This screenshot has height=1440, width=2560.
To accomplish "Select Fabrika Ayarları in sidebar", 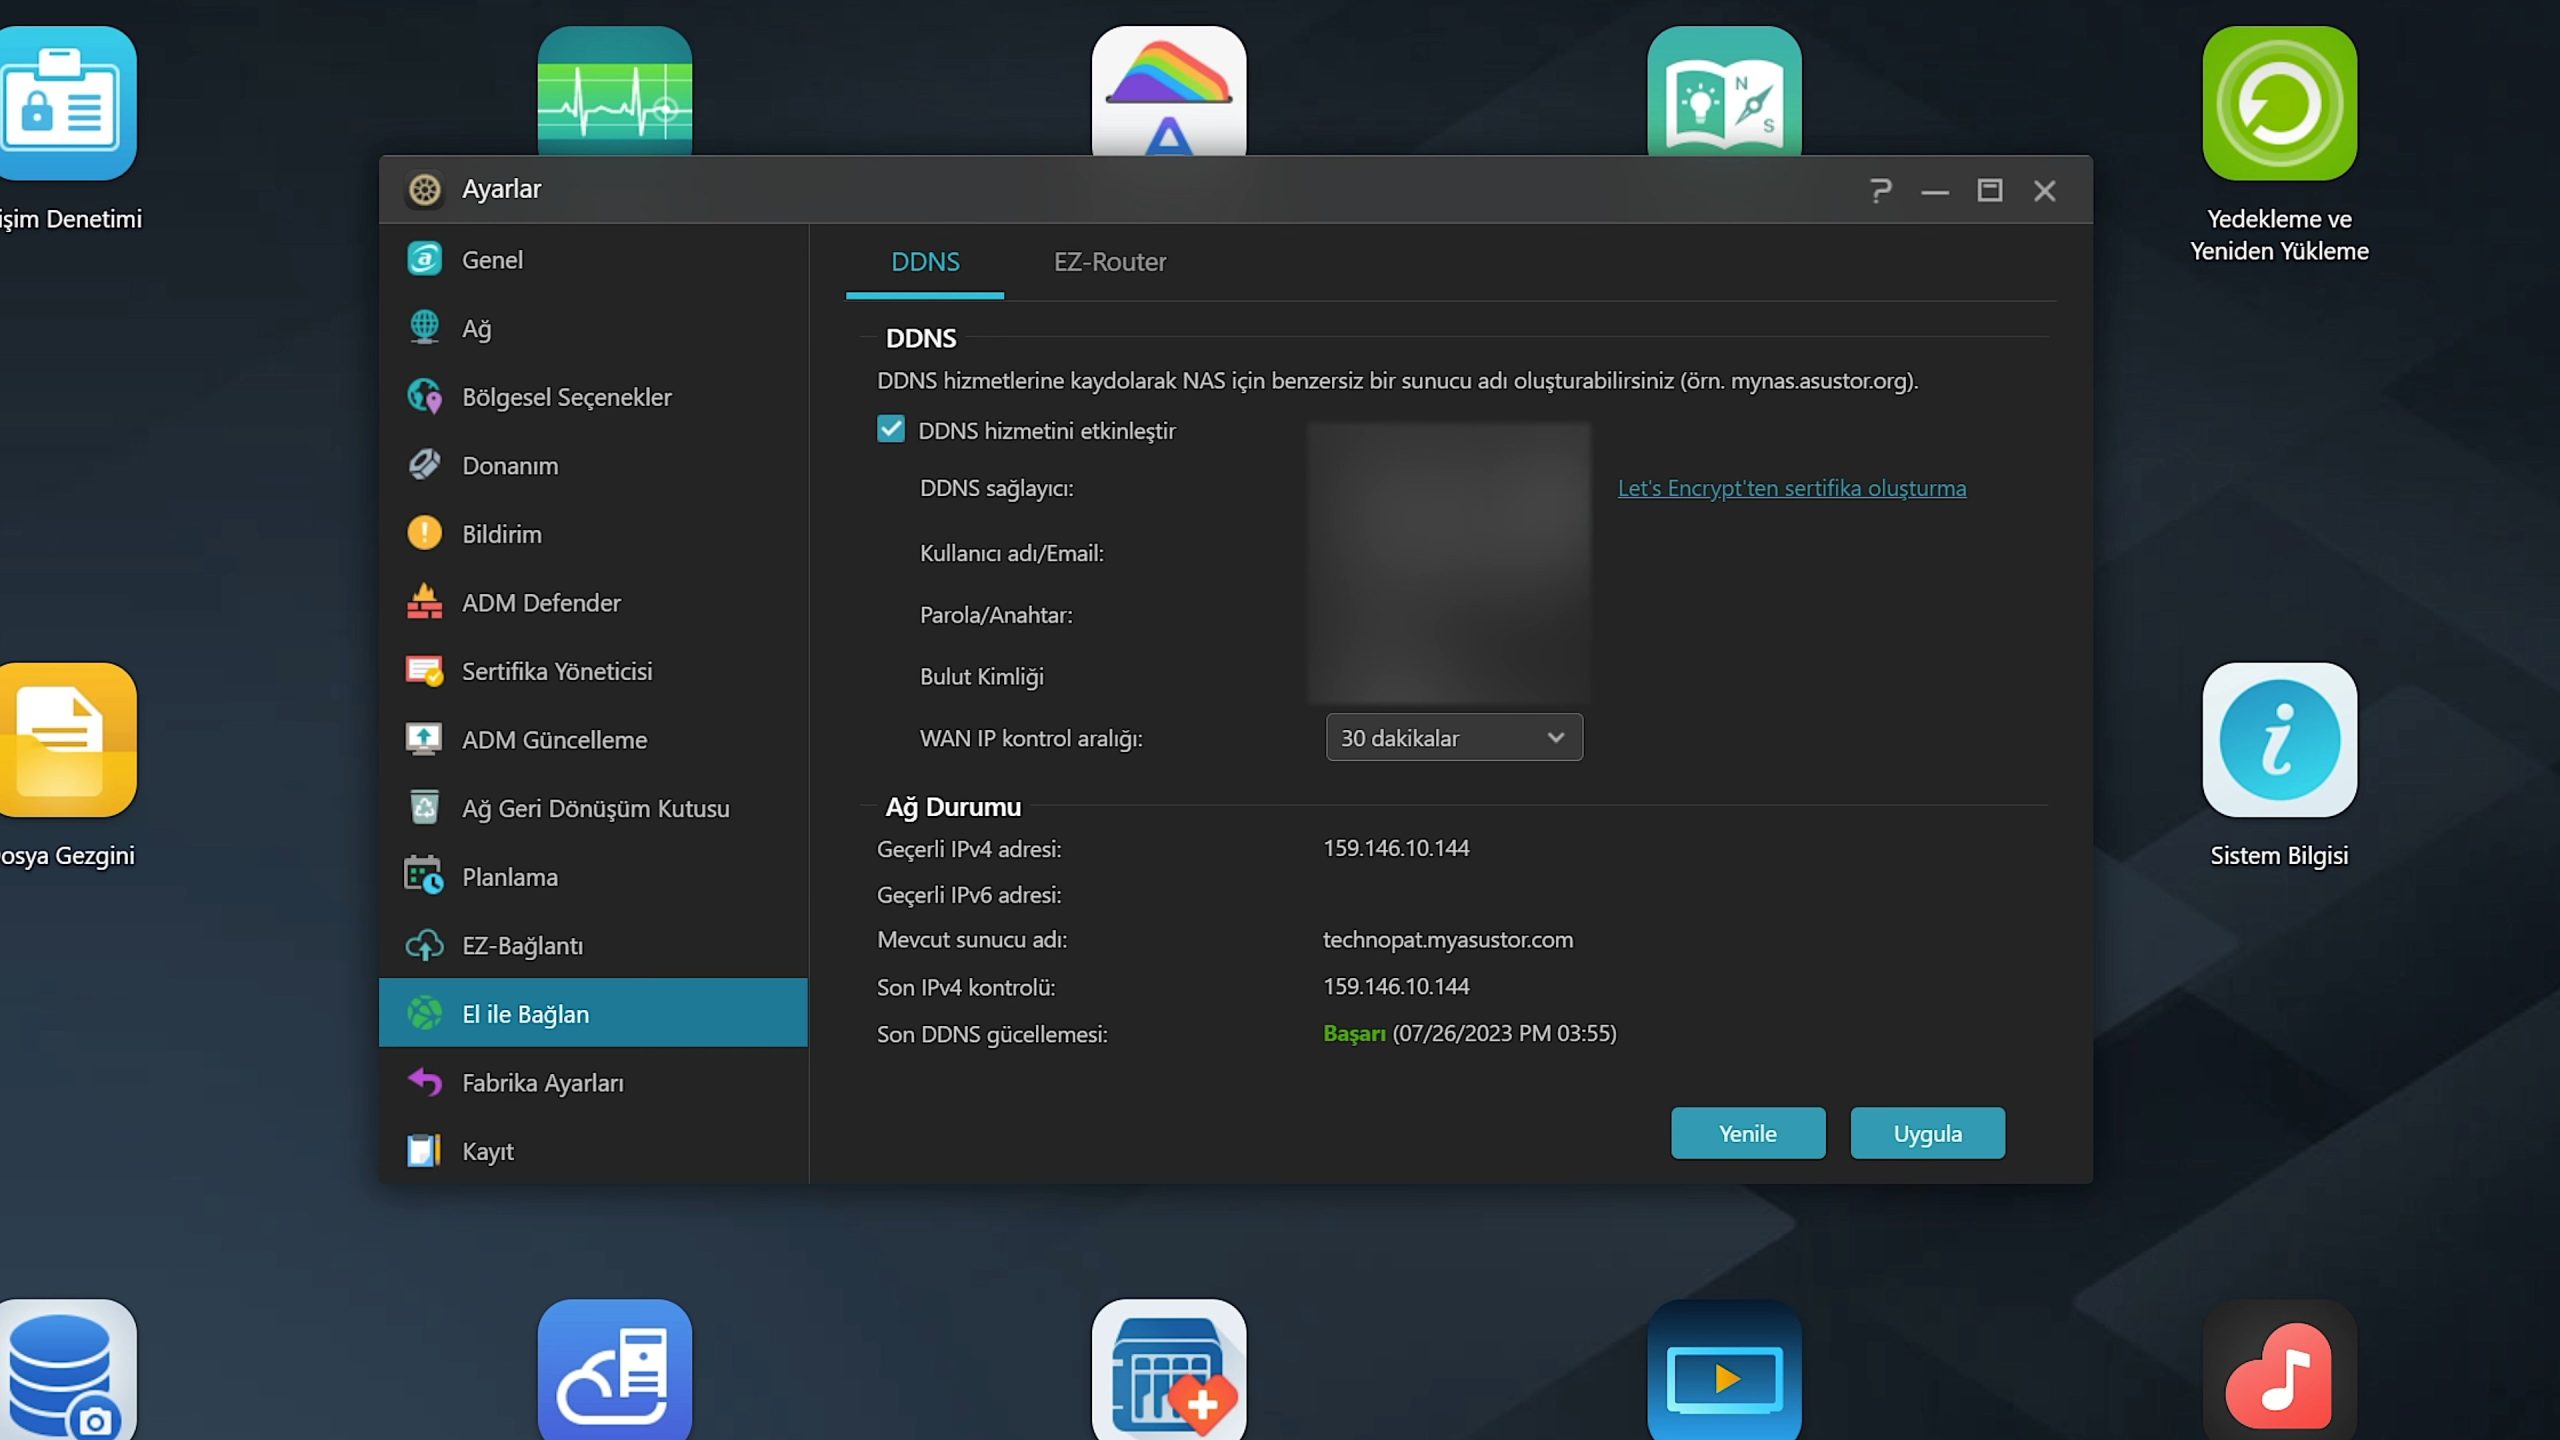I will (x=542, y=1083).
